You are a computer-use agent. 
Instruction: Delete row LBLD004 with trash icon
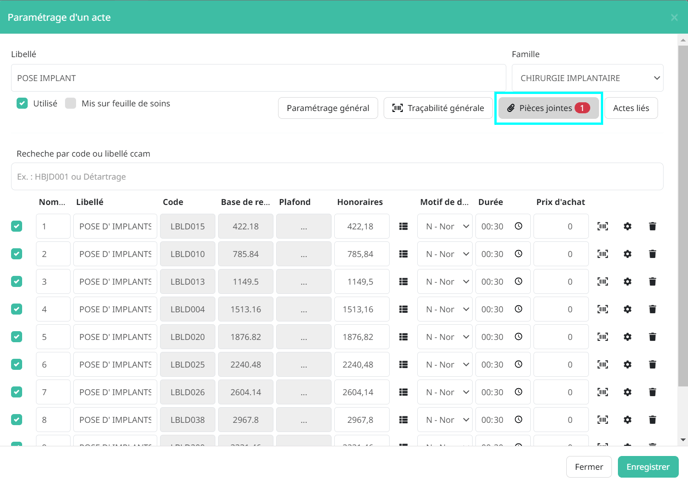tap(652, 309)
